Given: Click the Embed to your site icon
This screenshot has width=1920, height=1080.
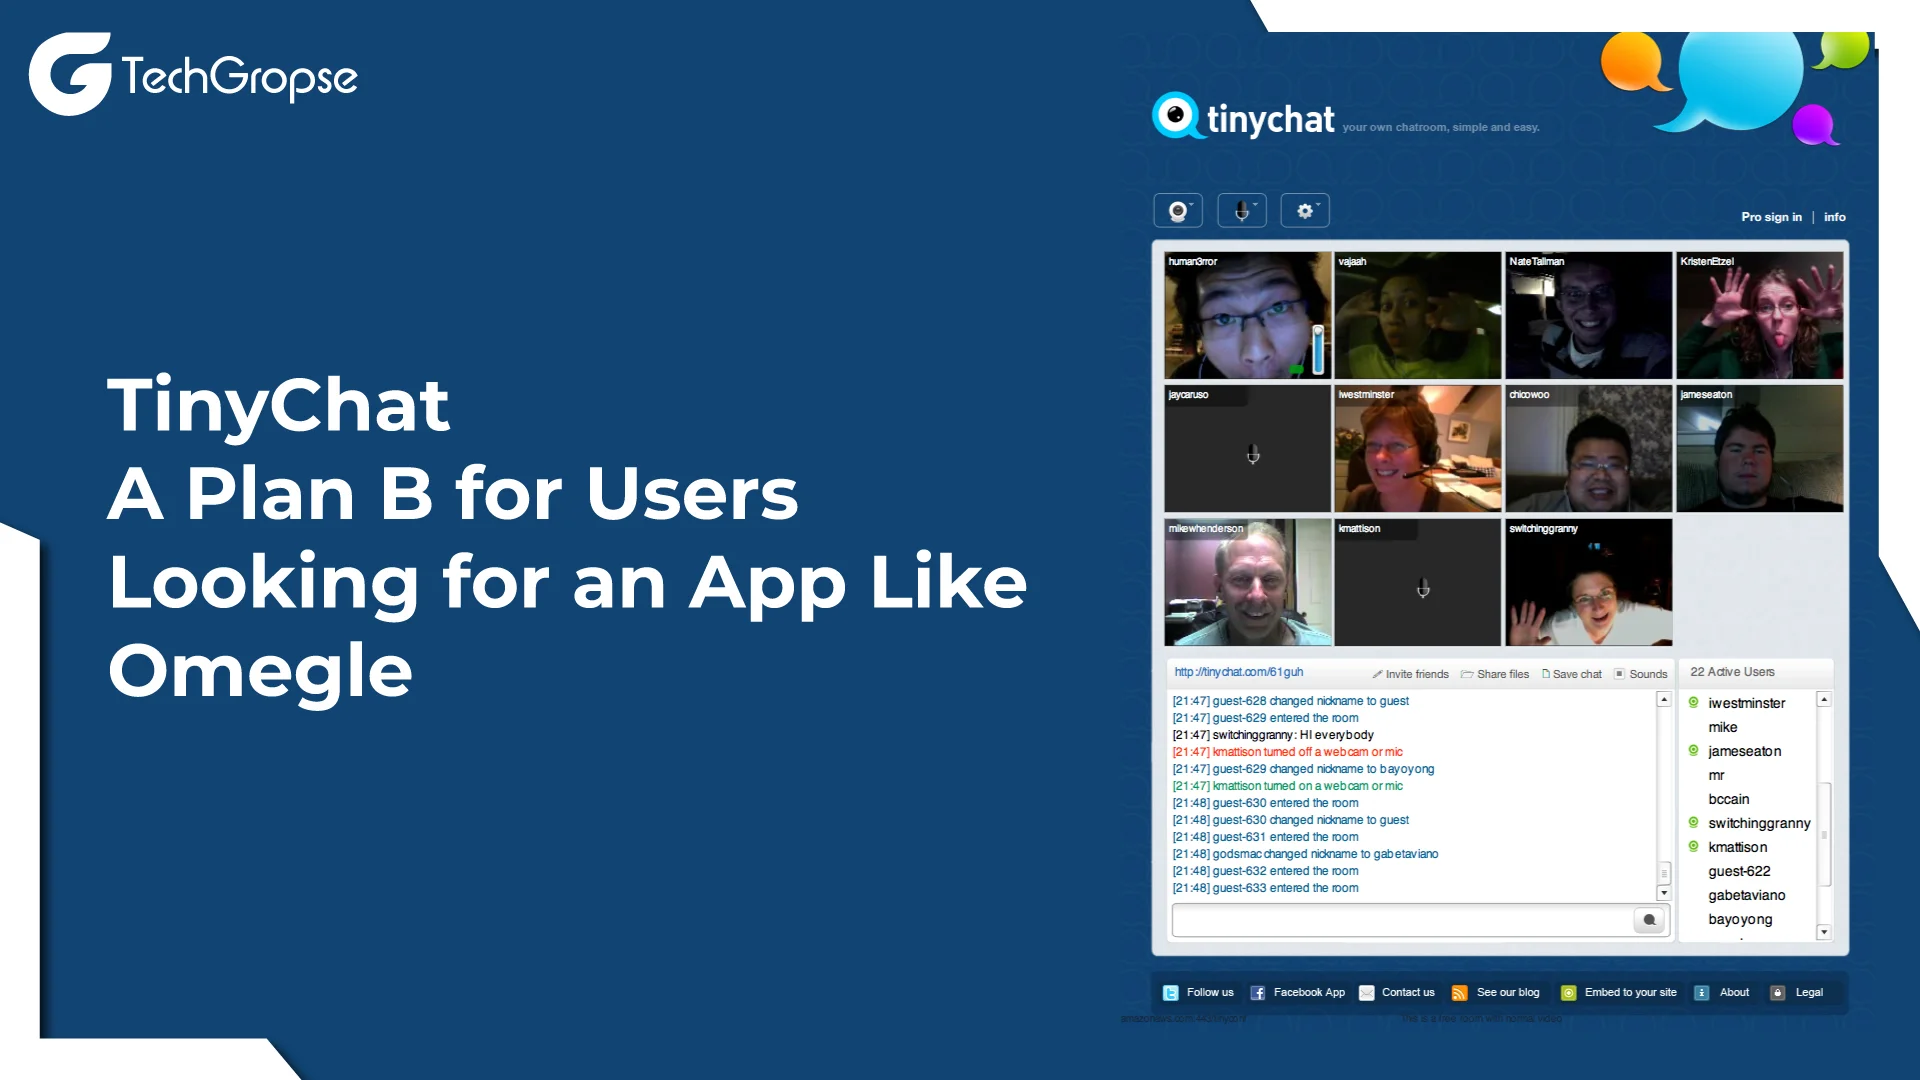Looking at the screenshot, I should click(x=1568, y=993).
